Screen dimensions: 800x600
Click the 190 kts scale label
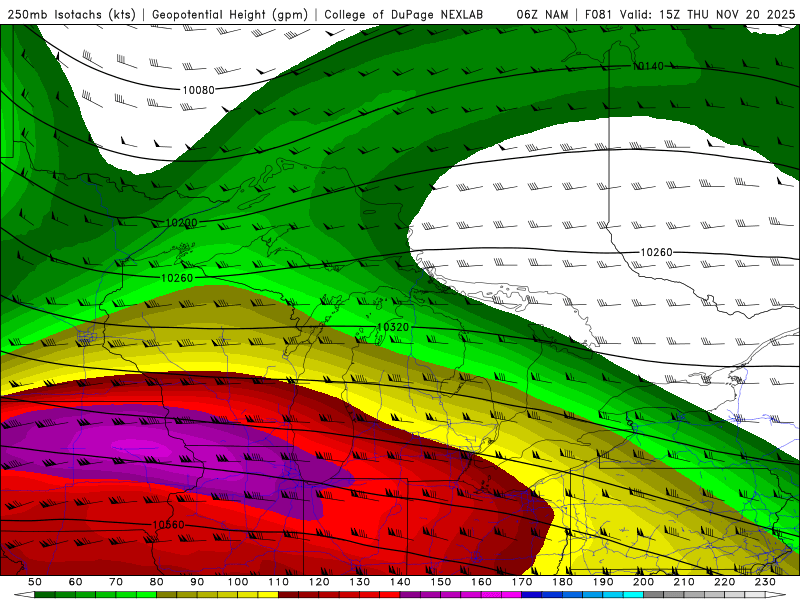coord(603,582)
